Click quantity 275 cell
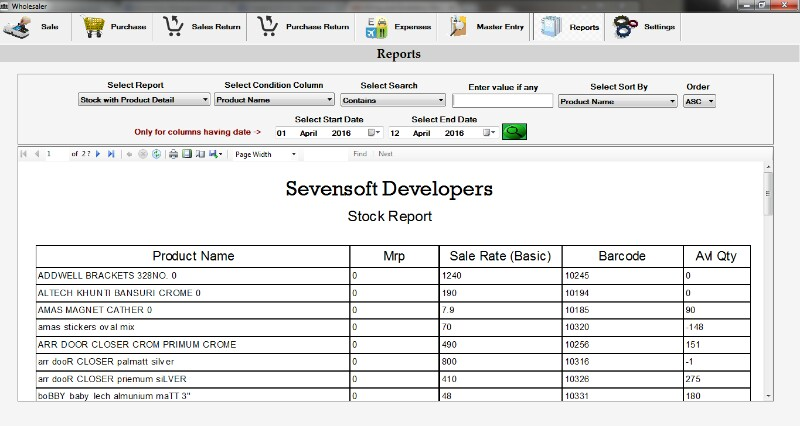Image resolution: width=800 pixels, height=426 pixels. (717, 379)
